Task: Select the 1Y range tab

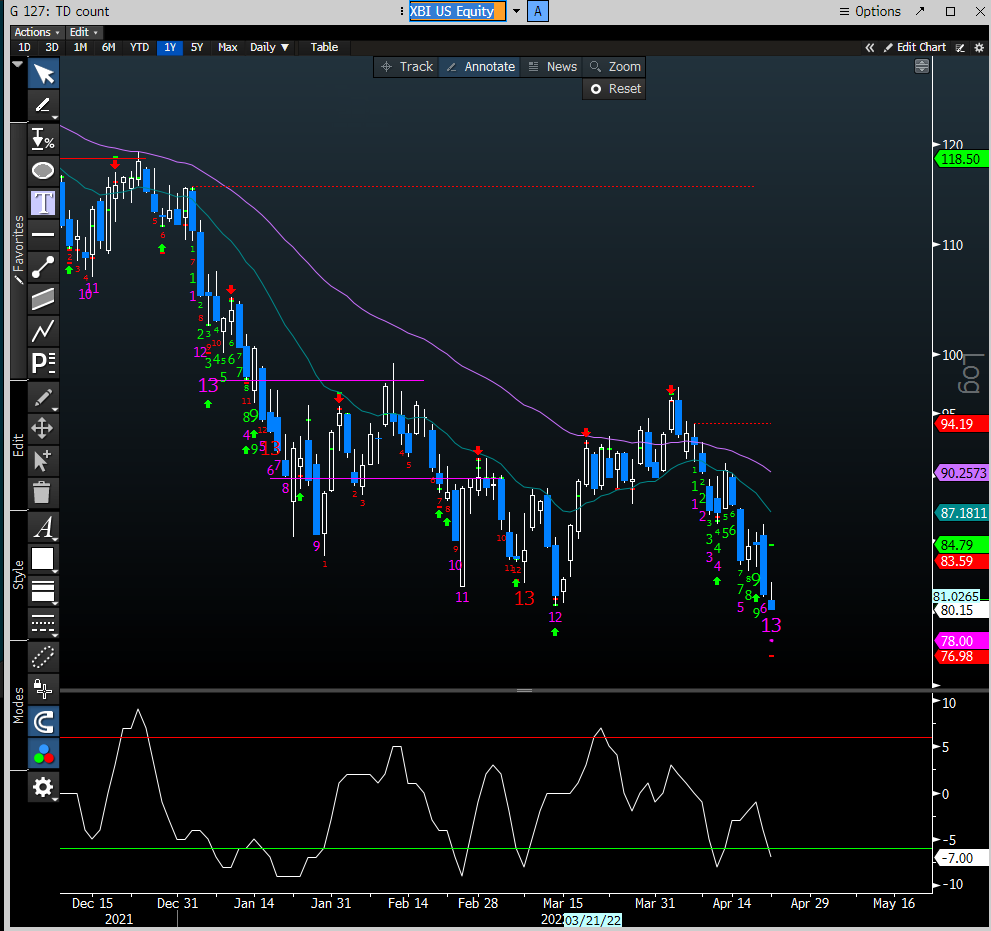Action: (x=170, y=47)
